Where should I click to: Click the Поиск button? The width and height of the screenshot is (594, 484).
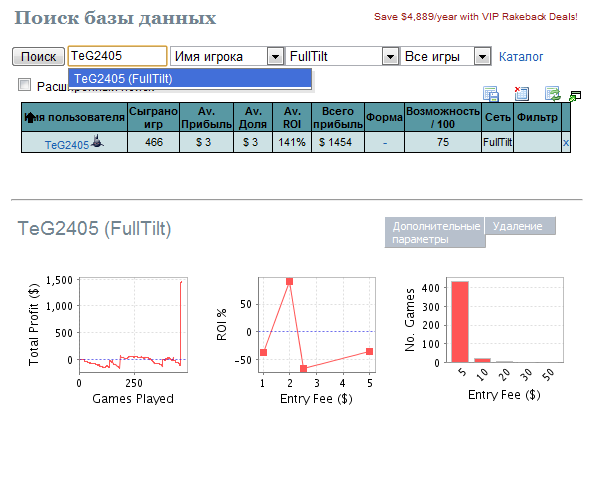pyautogui.click(x=38, y=56)
